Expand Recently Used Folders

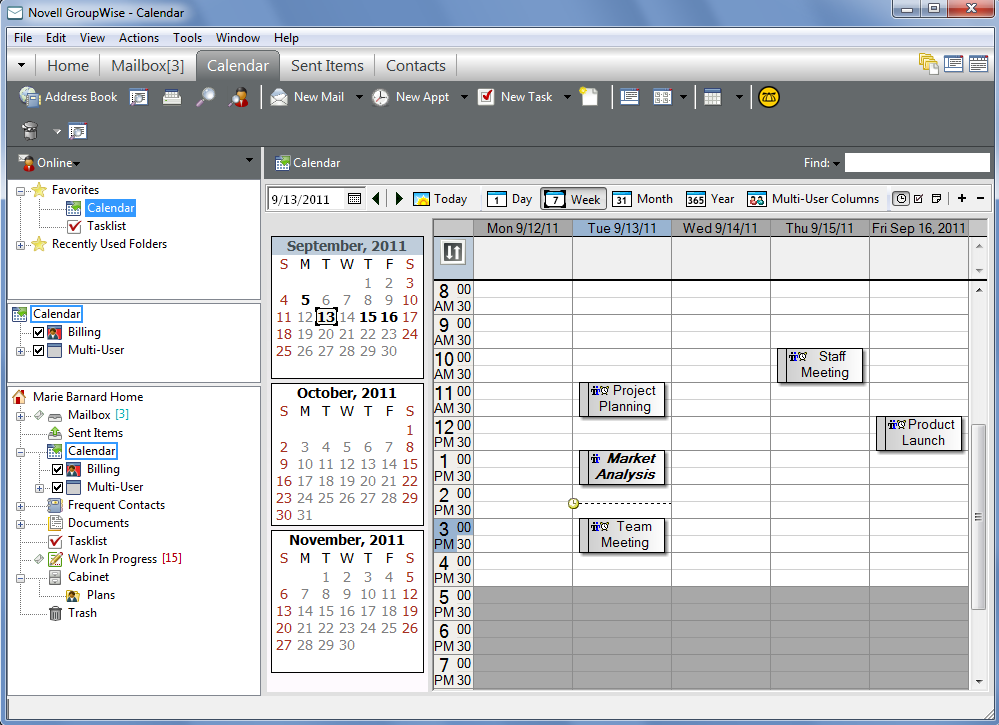point(20,245)
